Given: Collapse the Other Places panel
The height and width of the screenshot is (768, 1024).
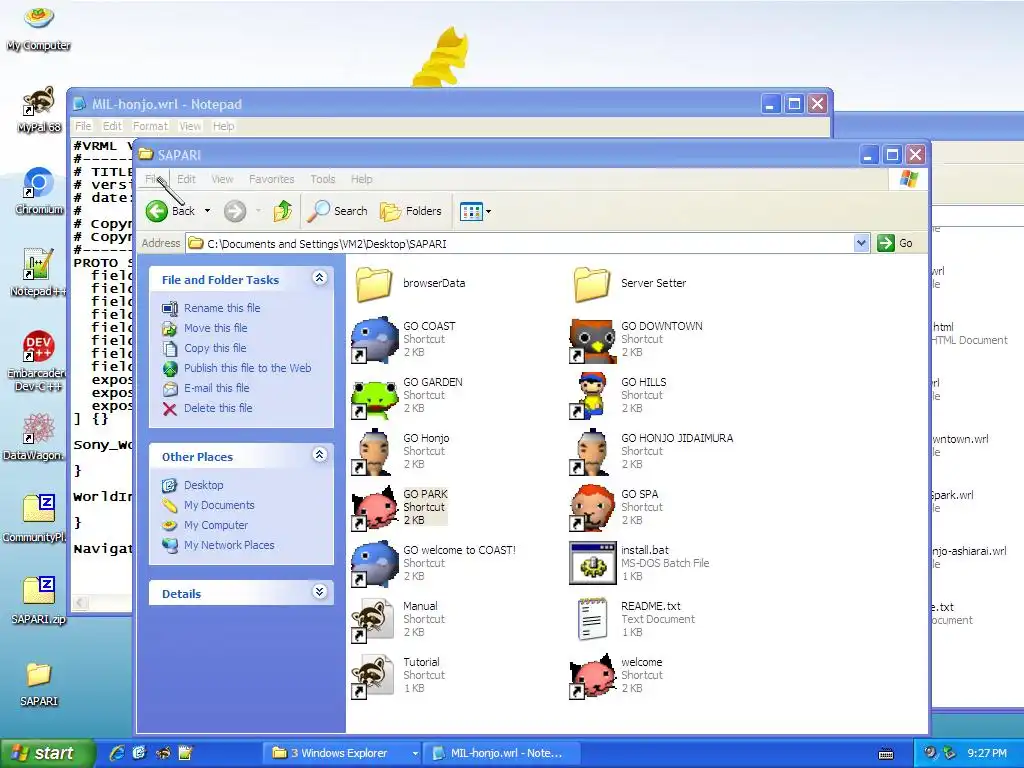Looking at the screenshot, I should point(319,455).
